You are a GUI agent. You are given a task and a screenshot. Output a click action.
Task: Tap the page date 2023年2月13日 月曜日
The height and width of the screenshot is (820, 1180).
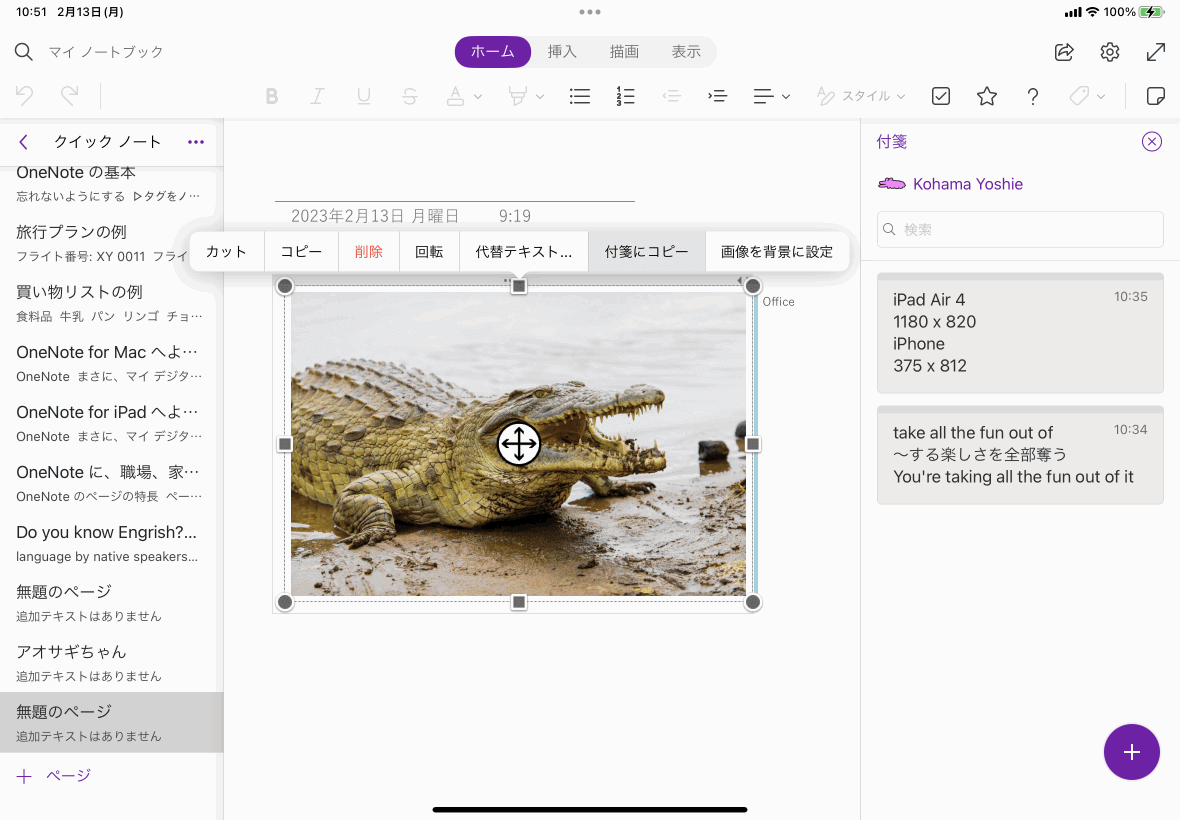tap(375, 216)
